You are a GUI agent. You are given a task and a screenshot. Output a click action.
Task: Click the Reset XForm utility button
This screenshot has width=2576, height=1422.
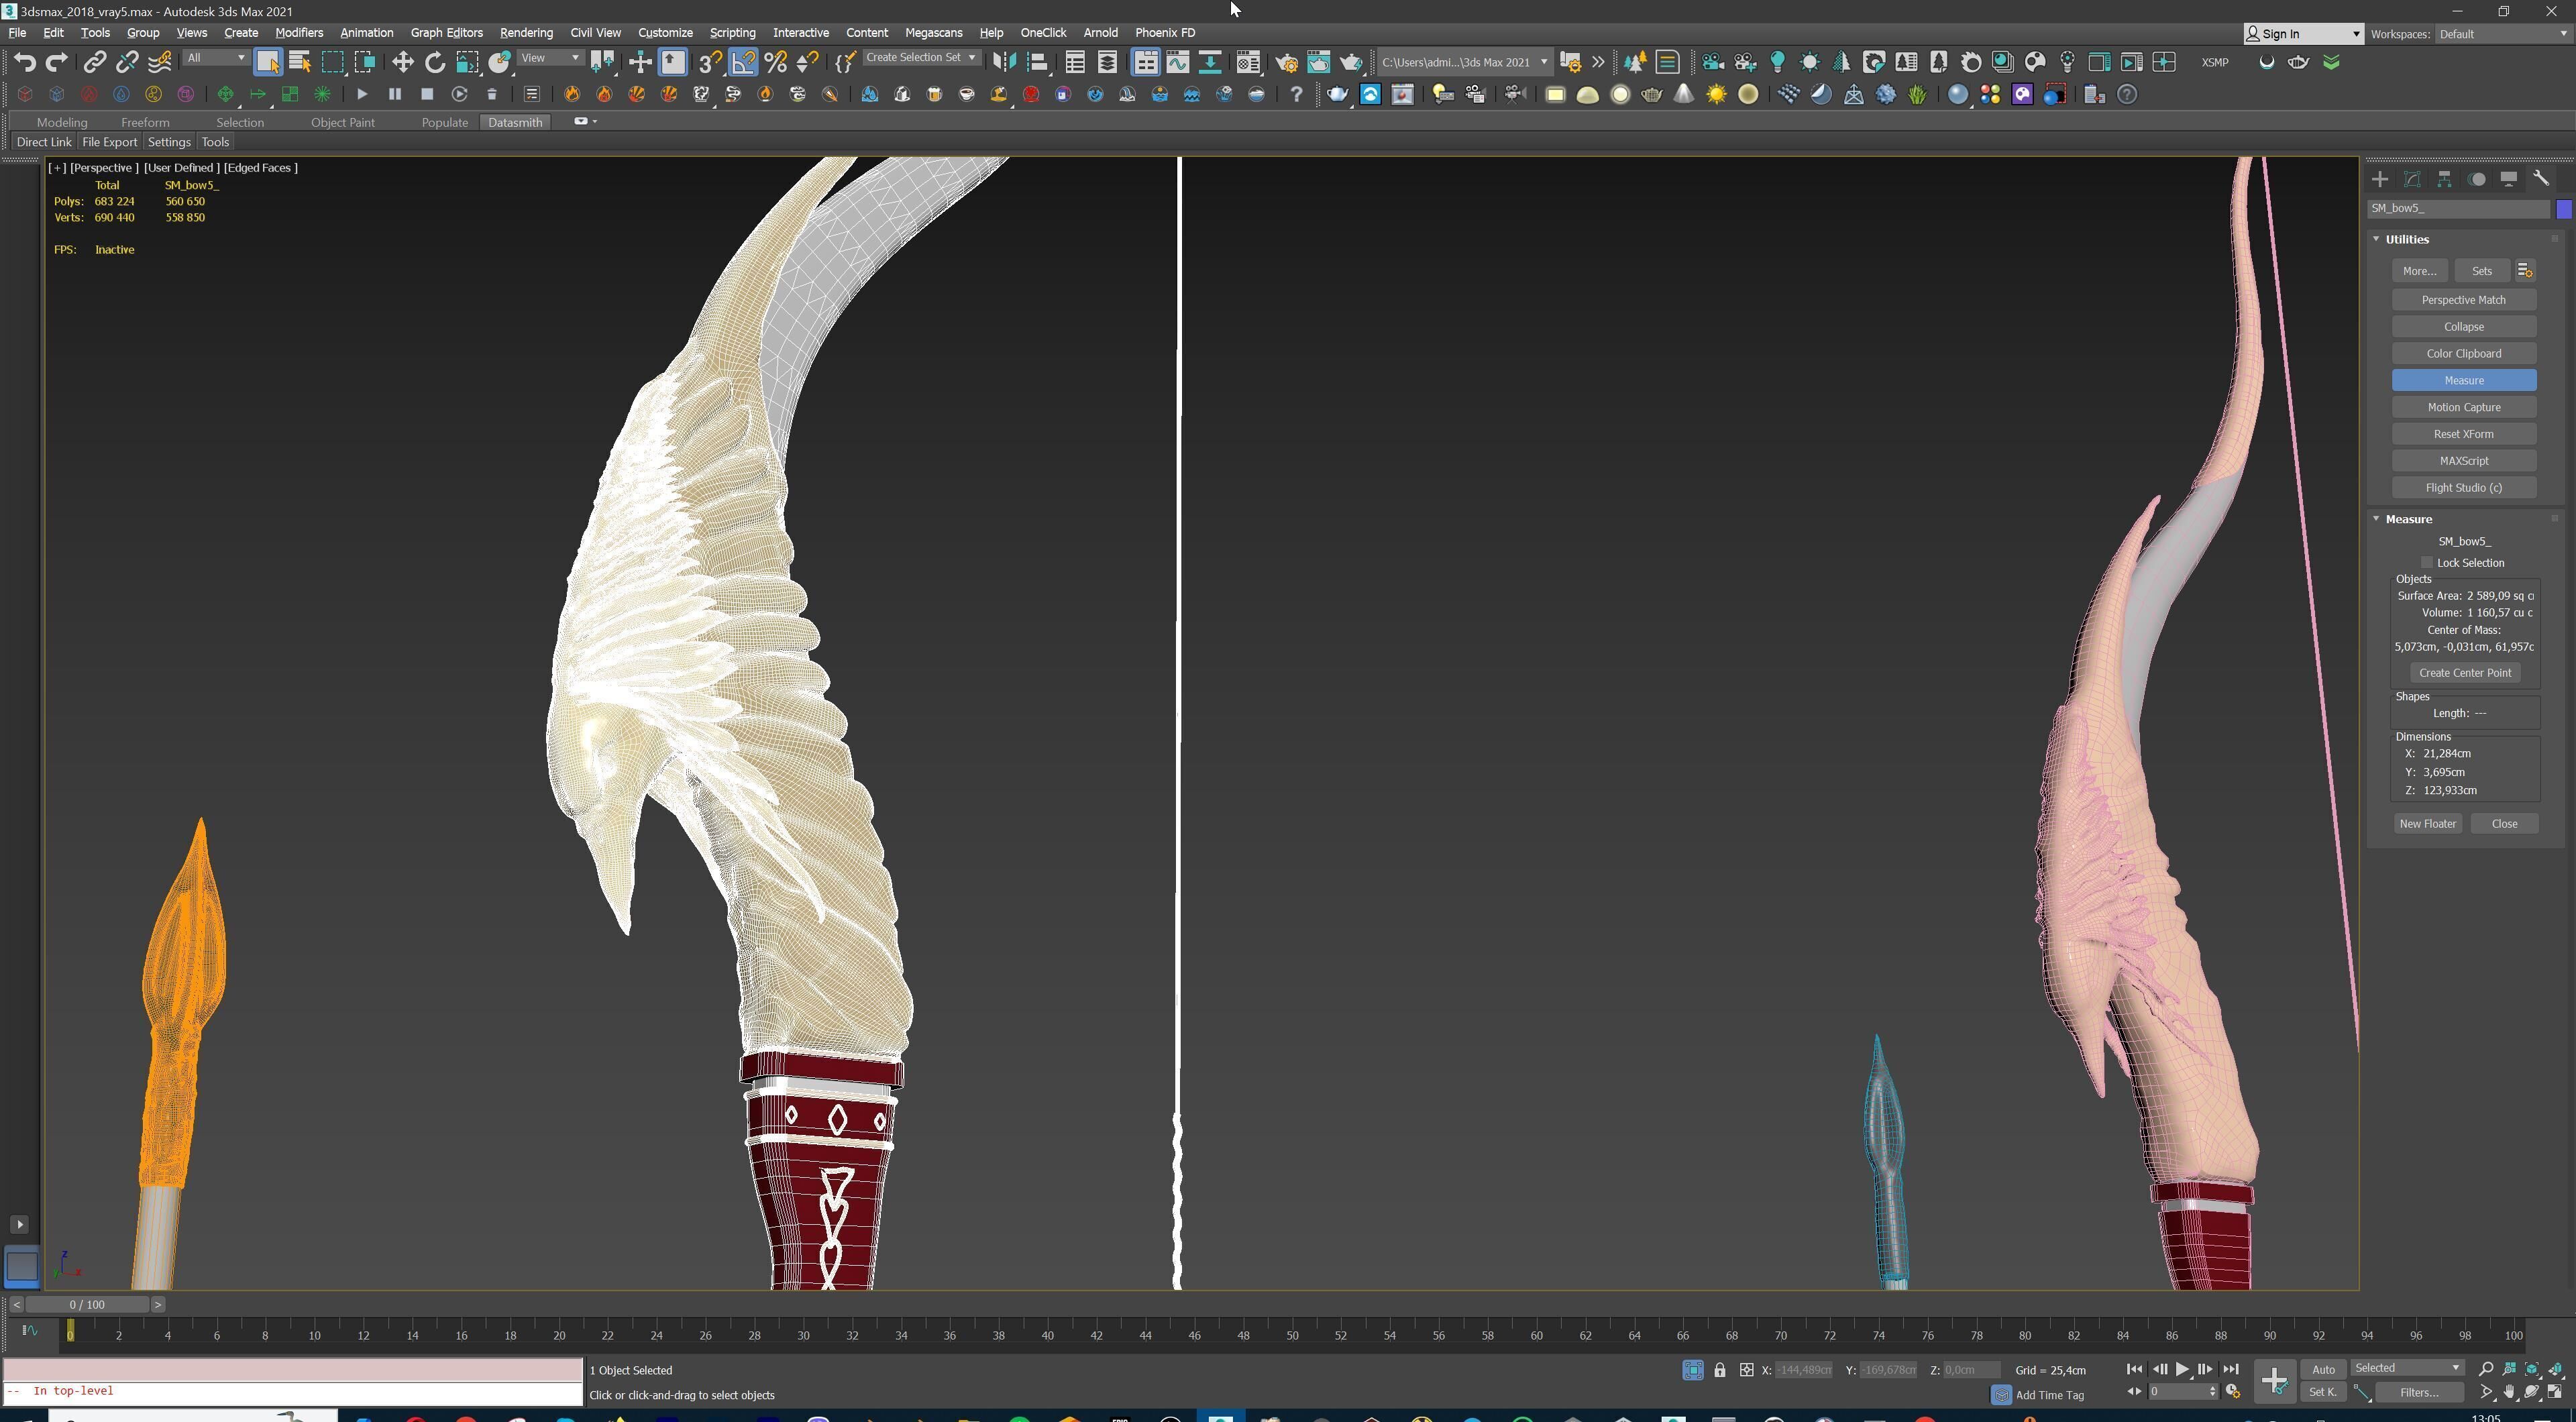pyautogui.click(x=2463, y=434)
